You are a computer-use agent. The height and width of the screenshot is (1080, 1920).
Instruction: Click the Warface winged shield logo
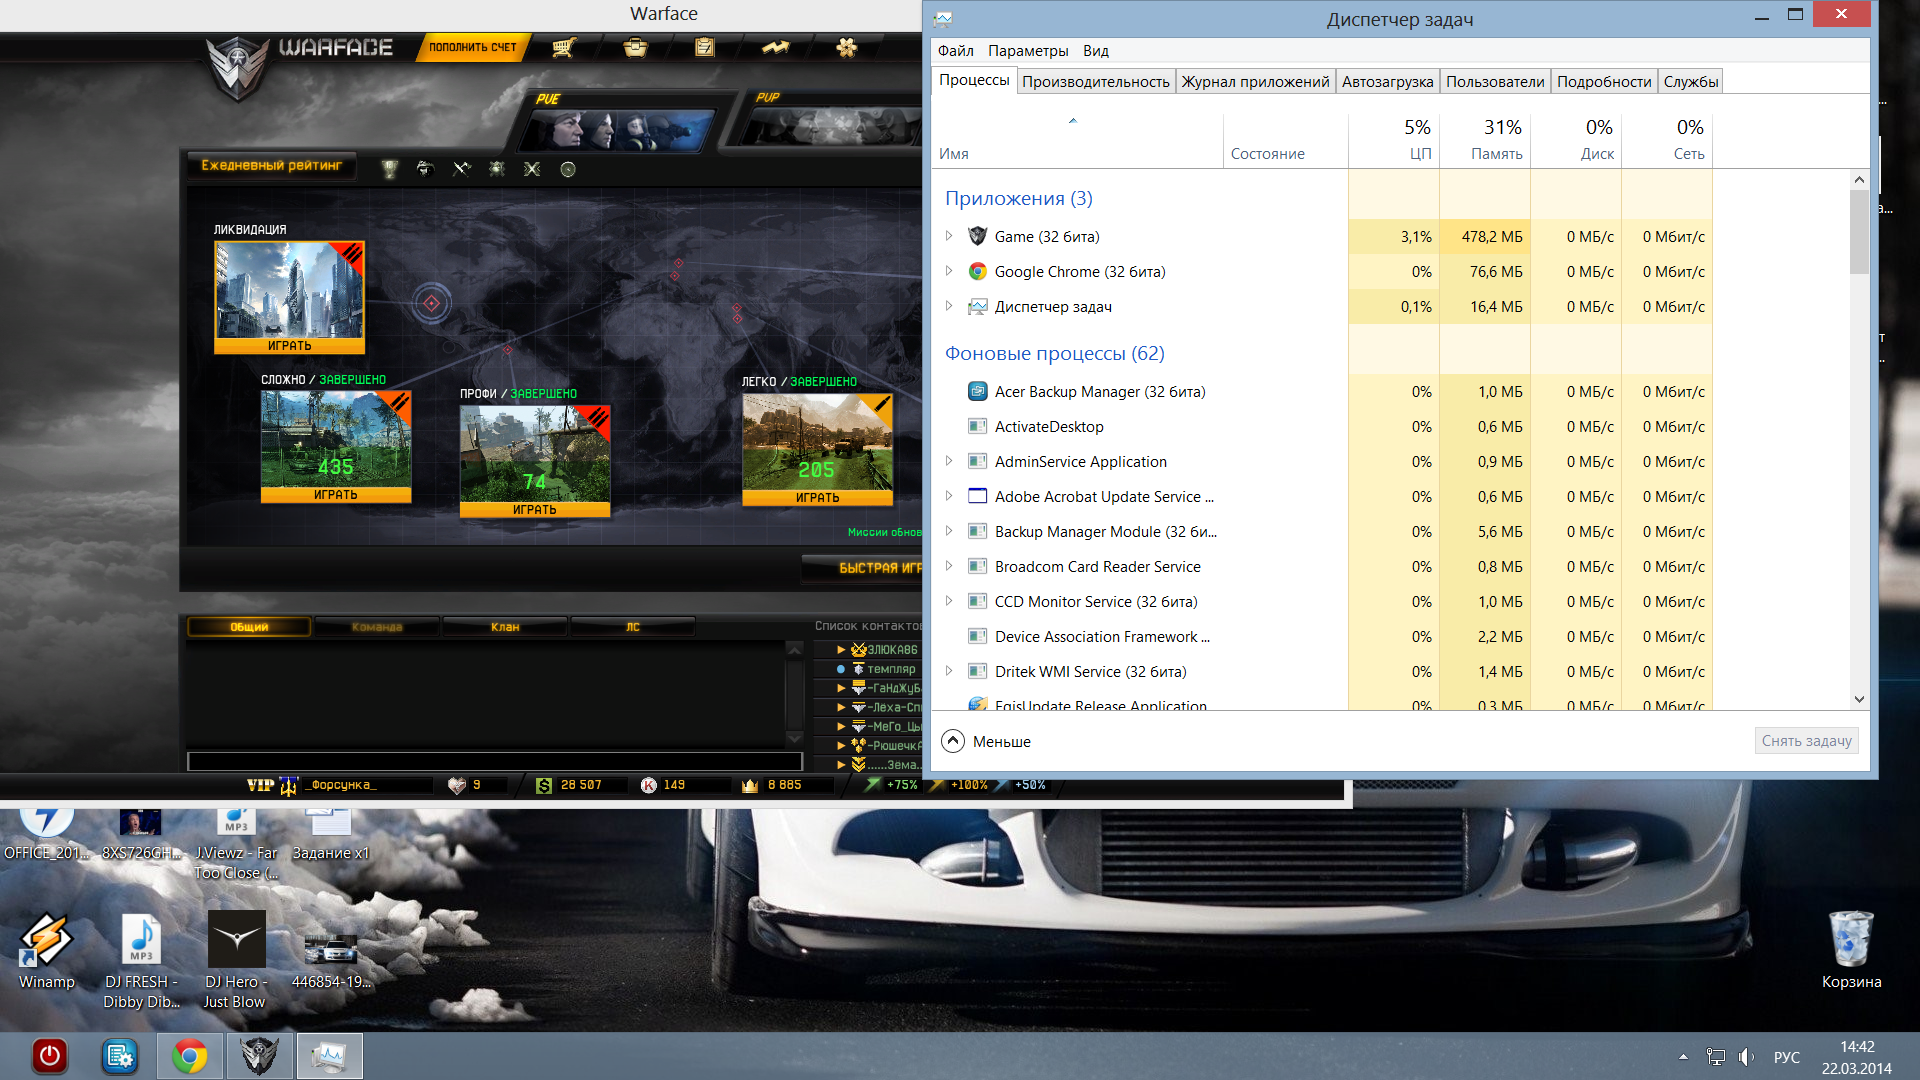238,68
